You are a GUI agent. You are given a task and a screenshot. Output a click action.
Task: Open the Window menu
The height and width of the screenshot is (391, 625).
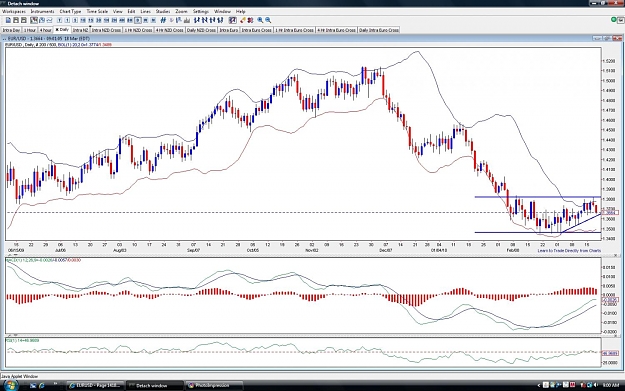[x=222, y=12]
